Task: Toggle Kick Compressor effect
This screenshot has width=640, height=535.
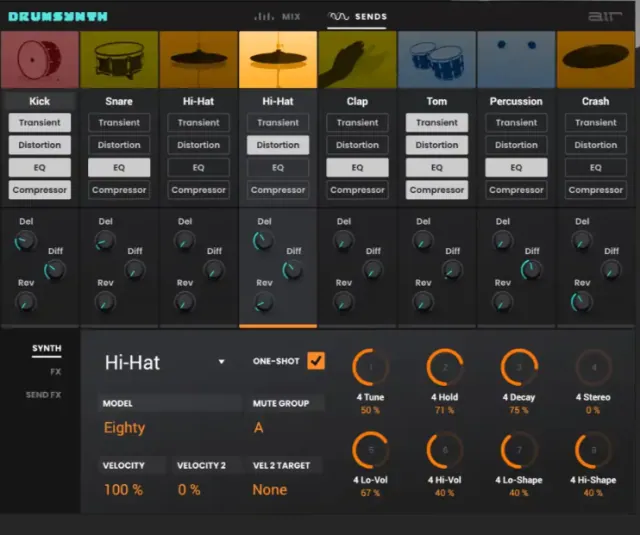Action: click(40, 190)
